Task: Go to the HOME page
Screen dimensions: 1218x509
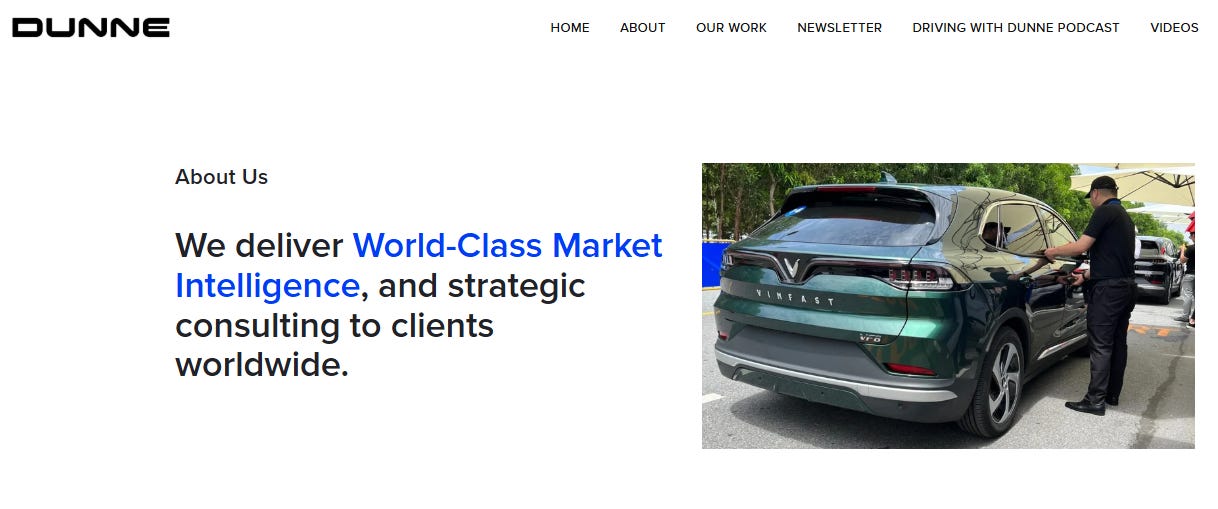Action: 570,28
